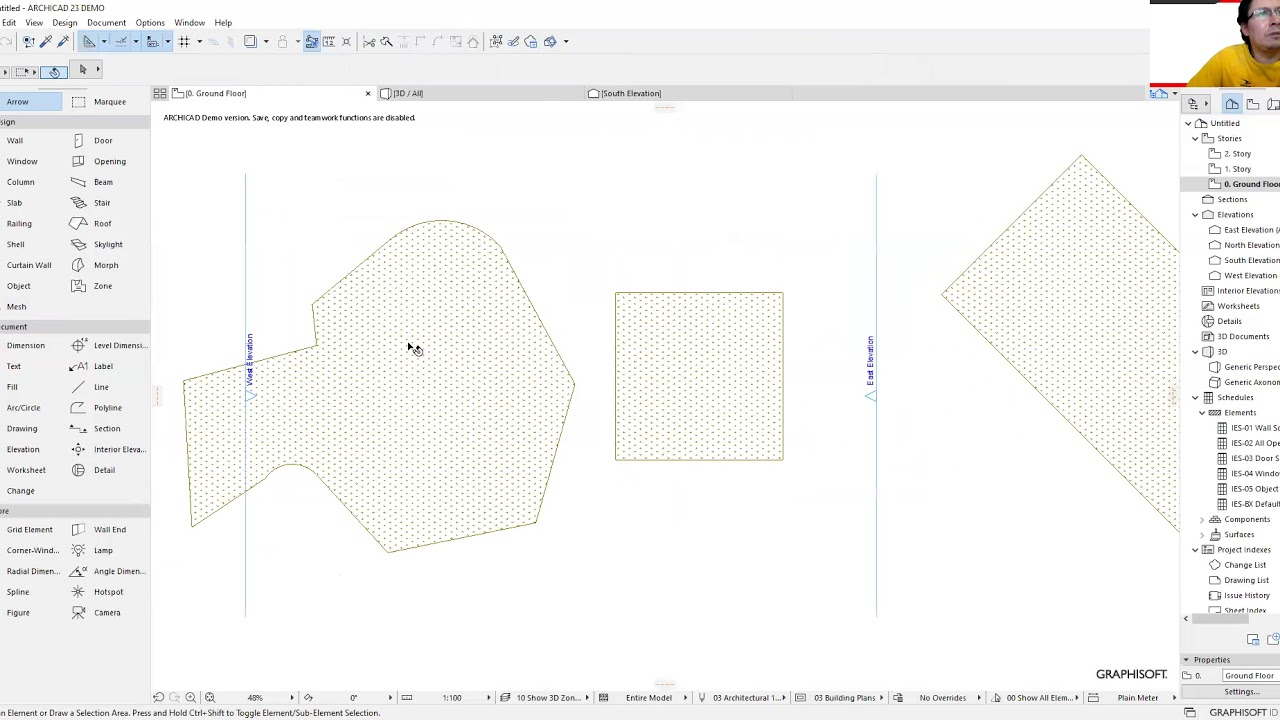Open the Edit menu

click(8, 23)
